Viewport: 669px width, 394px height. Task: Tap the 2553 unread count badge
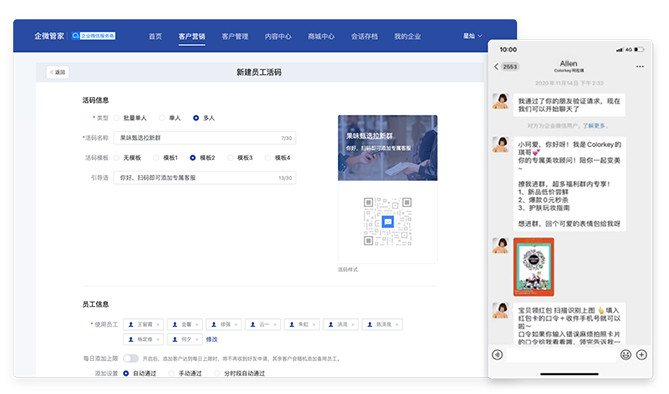509,67
